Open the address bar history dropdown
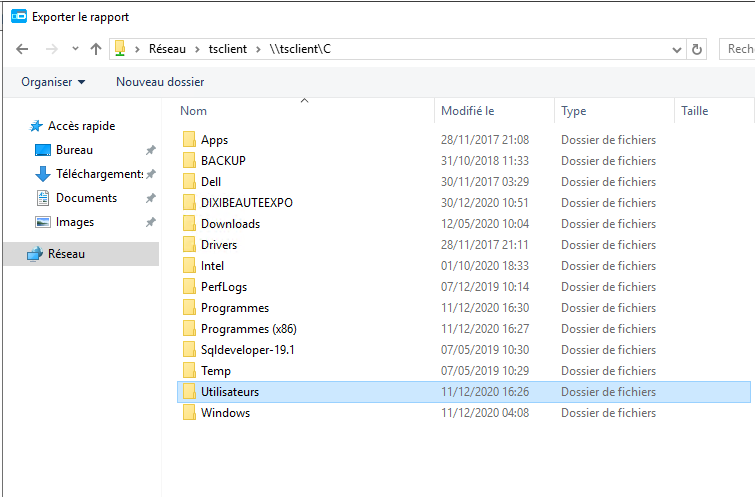 [x=677, y=50]
